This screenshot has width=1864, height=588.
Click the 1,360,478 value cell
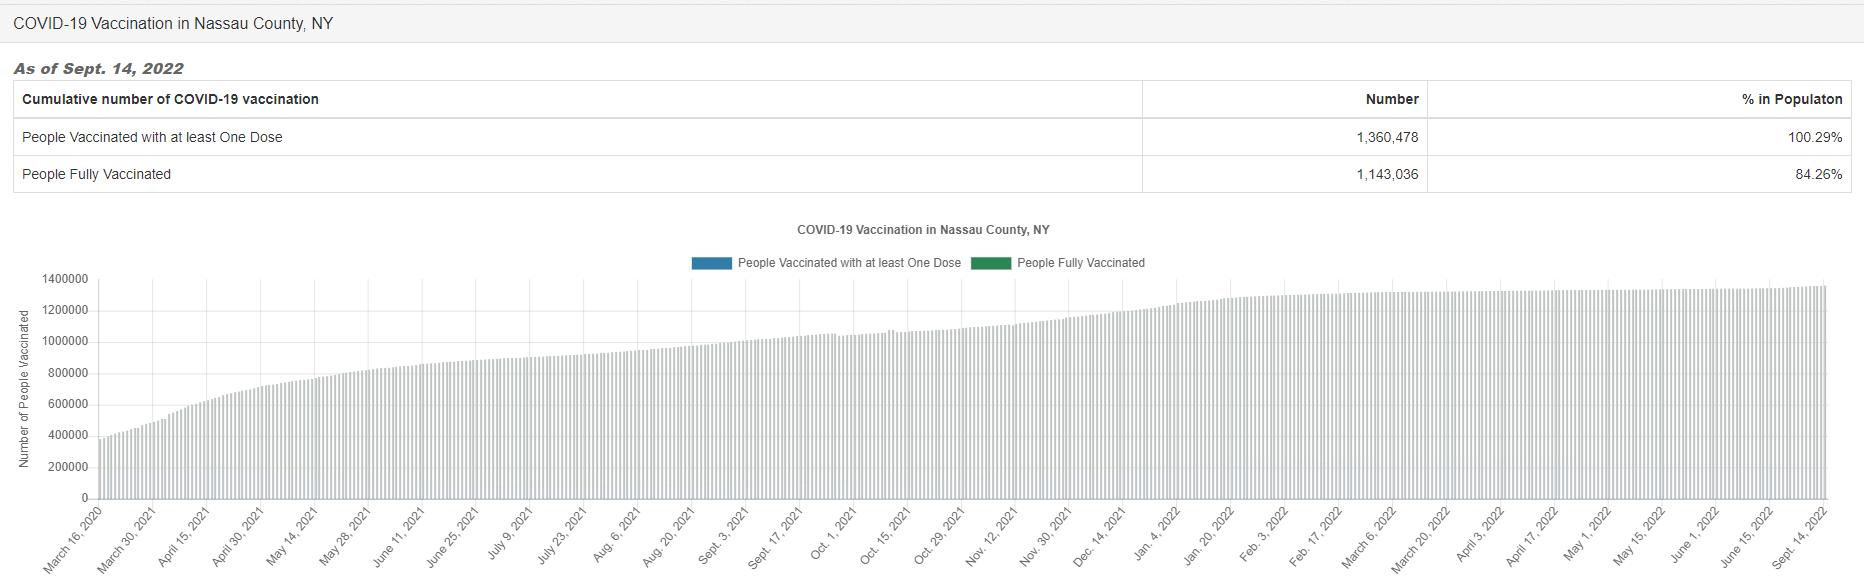[1387, 137]
